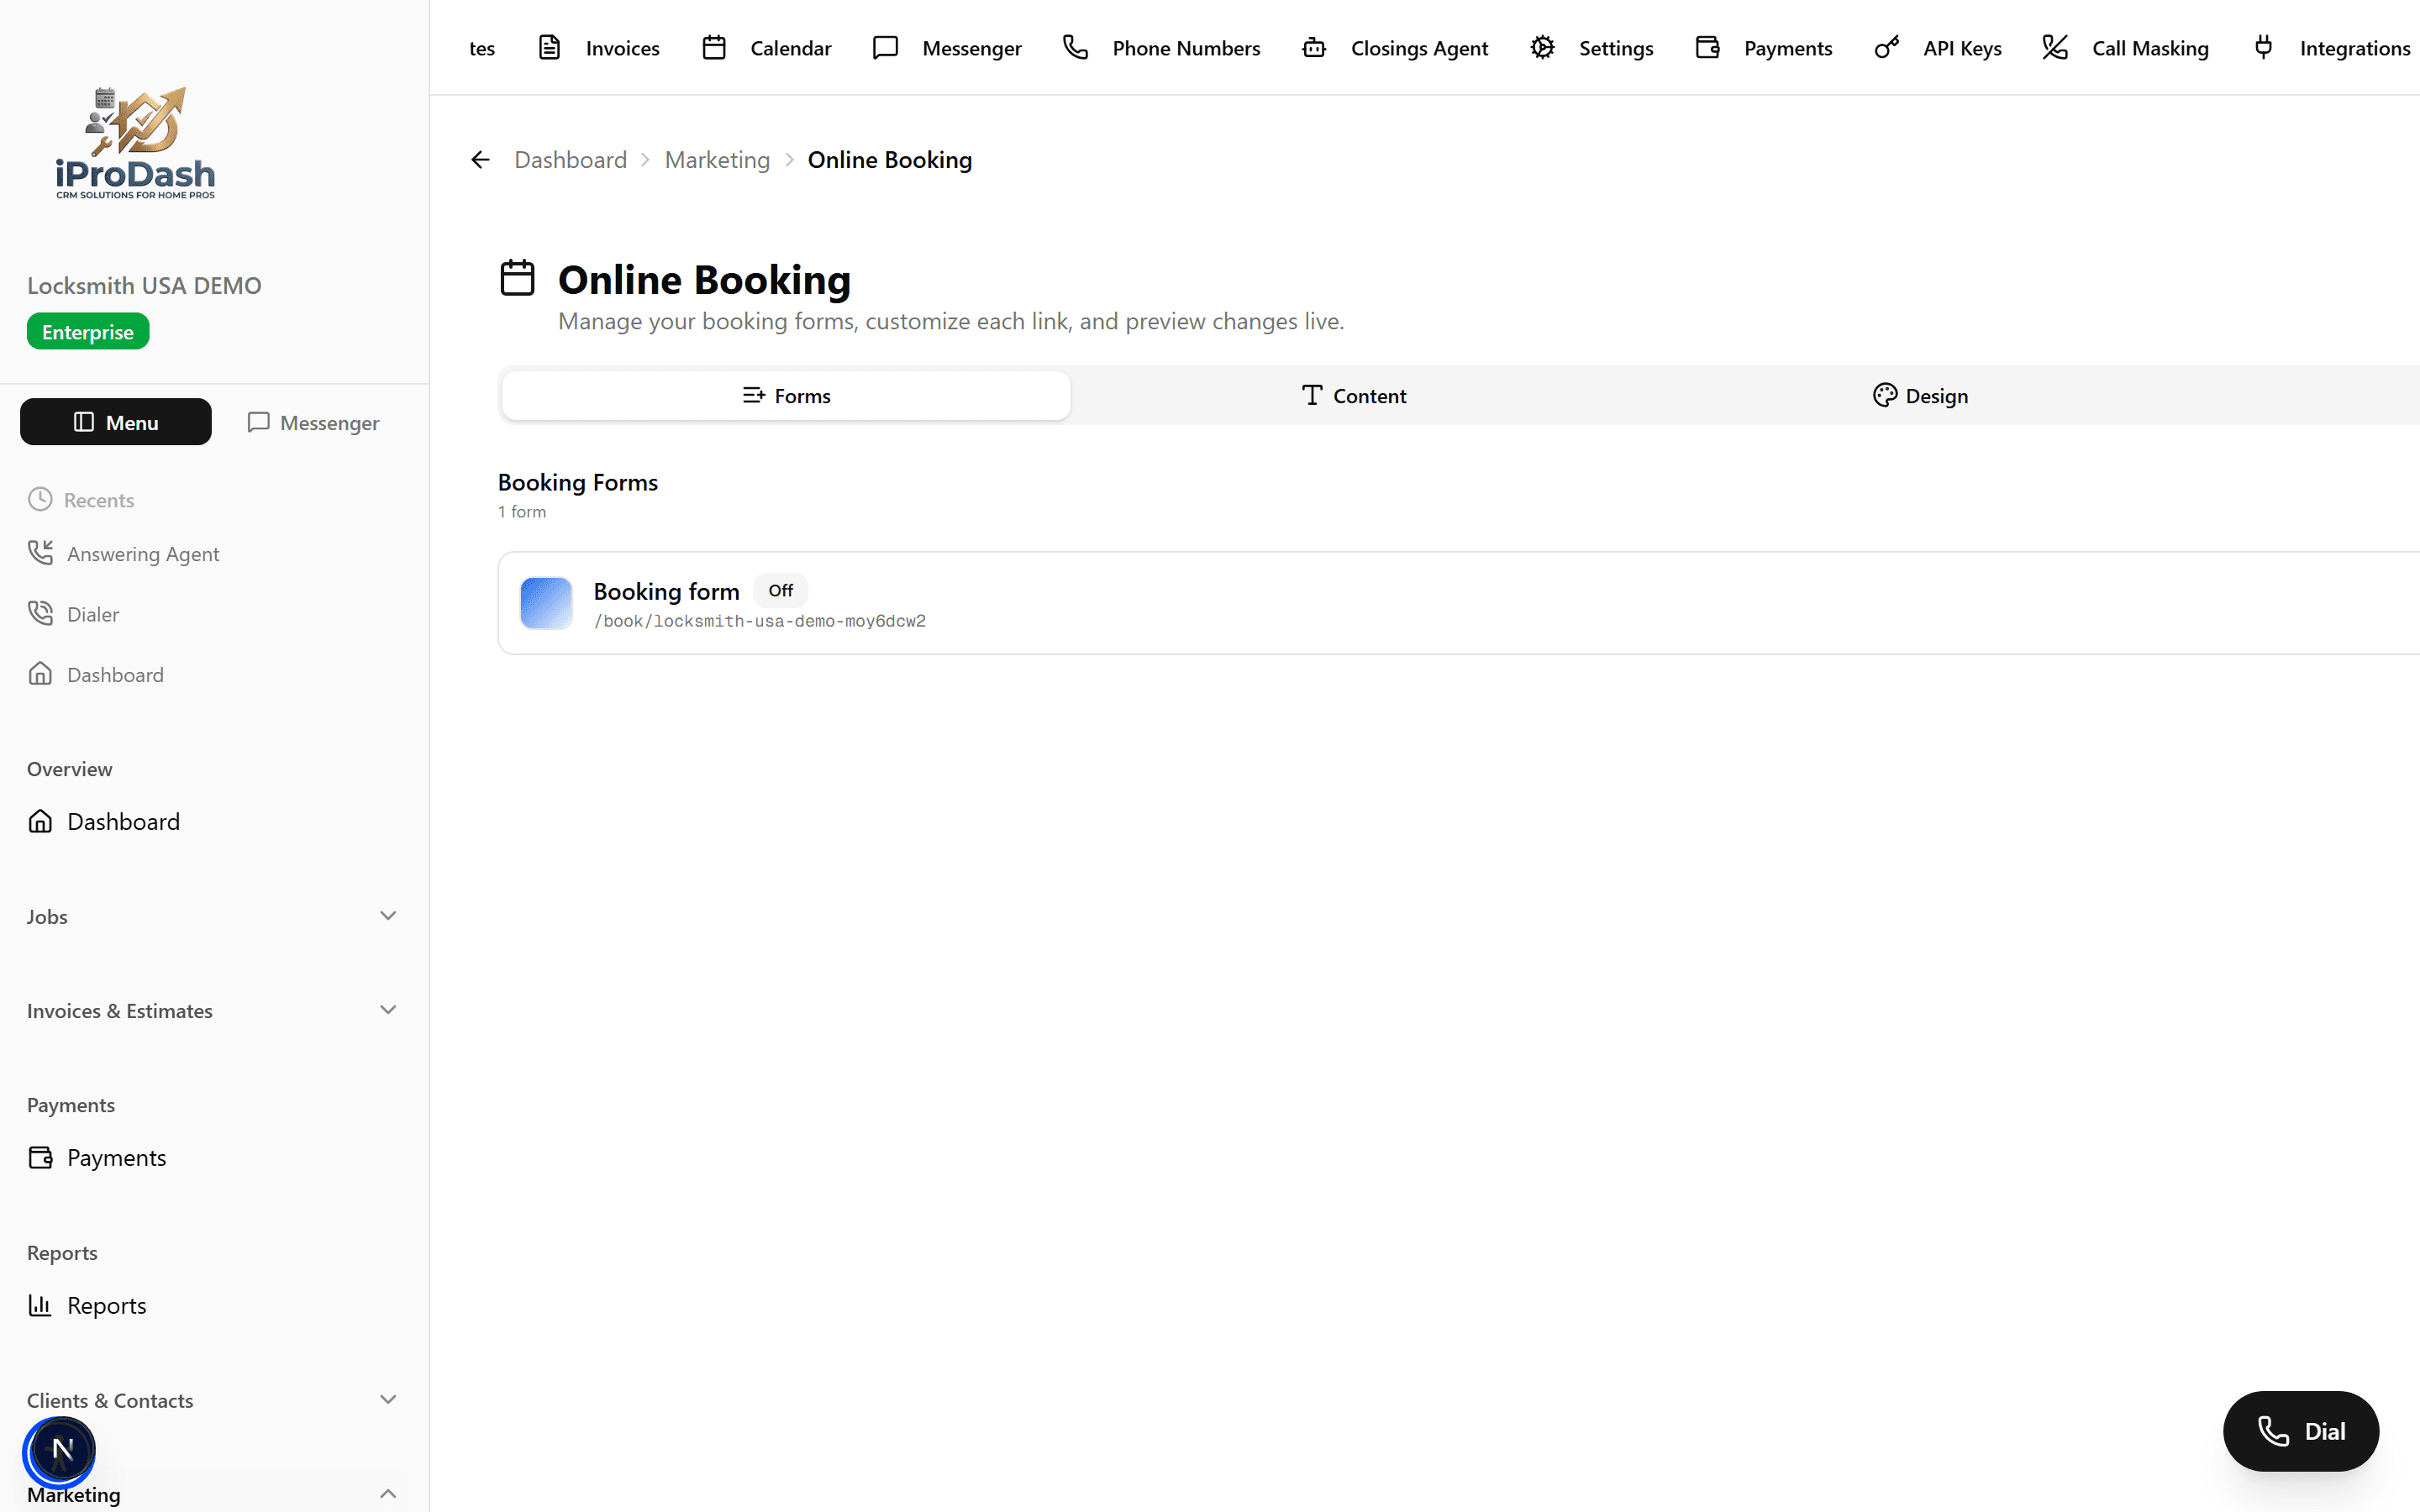2420x1512 pixels.
Task: Click the Jobs section label
Action: 47,916
